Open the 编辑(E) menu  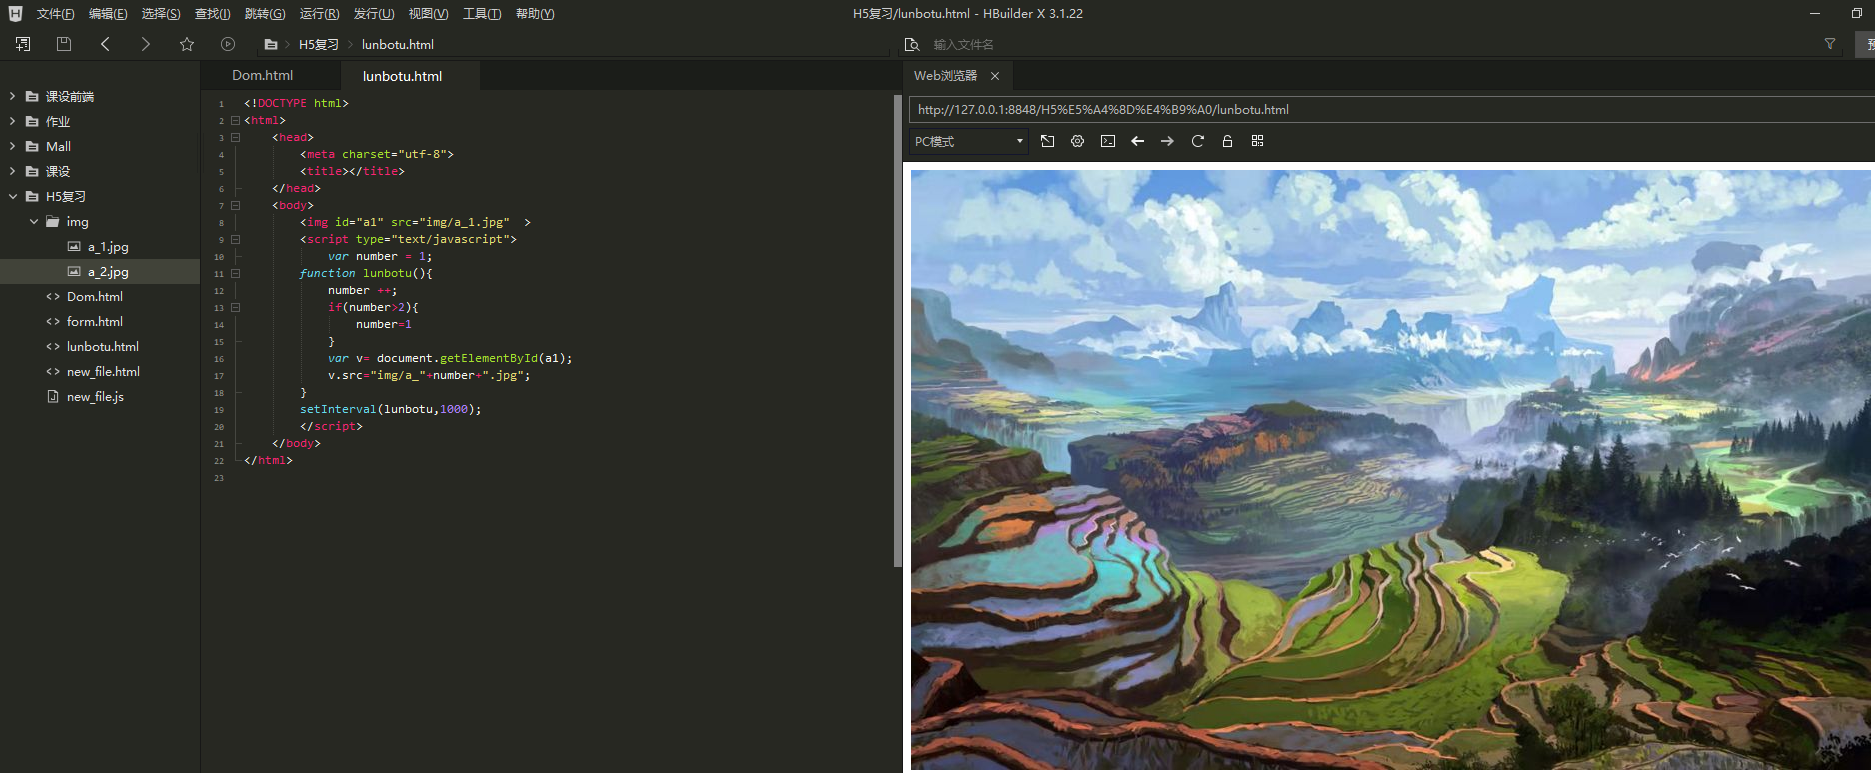click(108, 14)
